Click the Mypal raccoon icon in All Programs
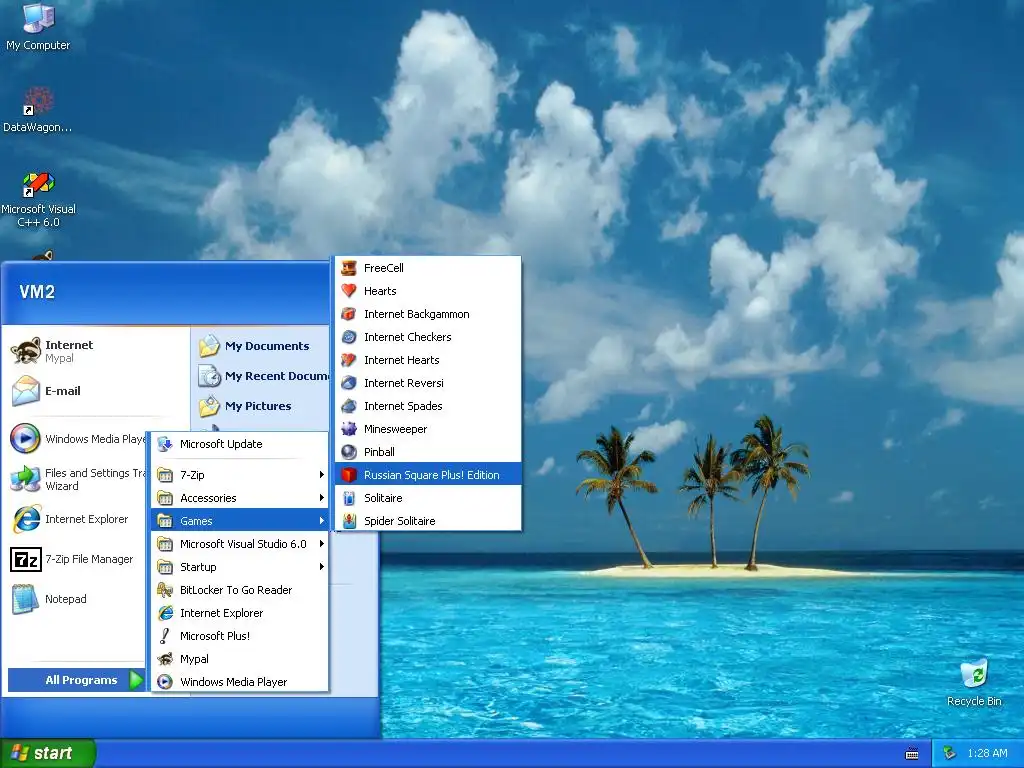 165,659
